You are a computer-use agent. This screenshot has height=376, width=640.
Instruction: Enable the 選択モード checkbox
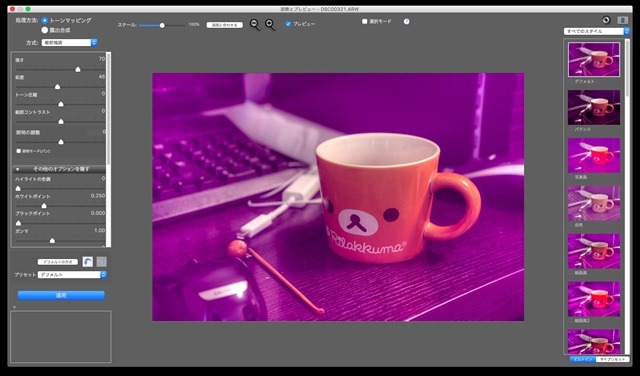(364, 22)
